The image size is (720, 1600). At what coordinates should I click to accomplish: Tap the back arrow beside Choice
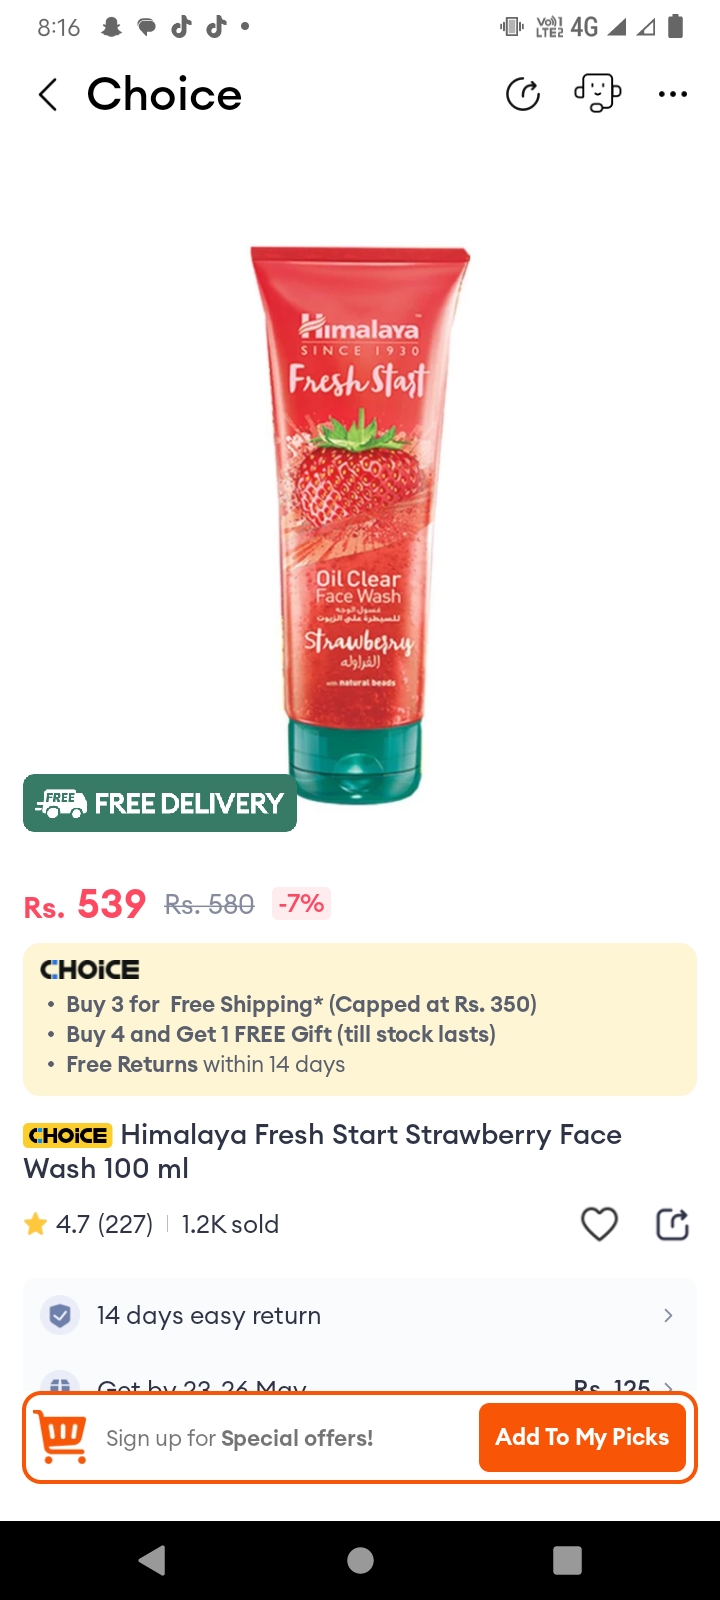[x=47, y=95]
